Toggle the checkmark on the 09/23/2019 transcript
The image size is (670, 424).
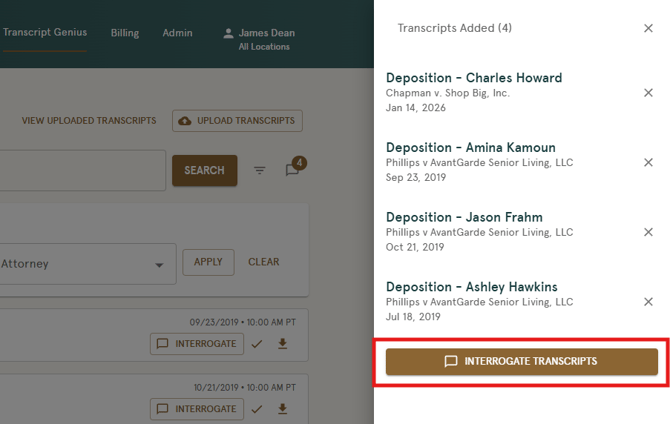(x=257, y=344)
